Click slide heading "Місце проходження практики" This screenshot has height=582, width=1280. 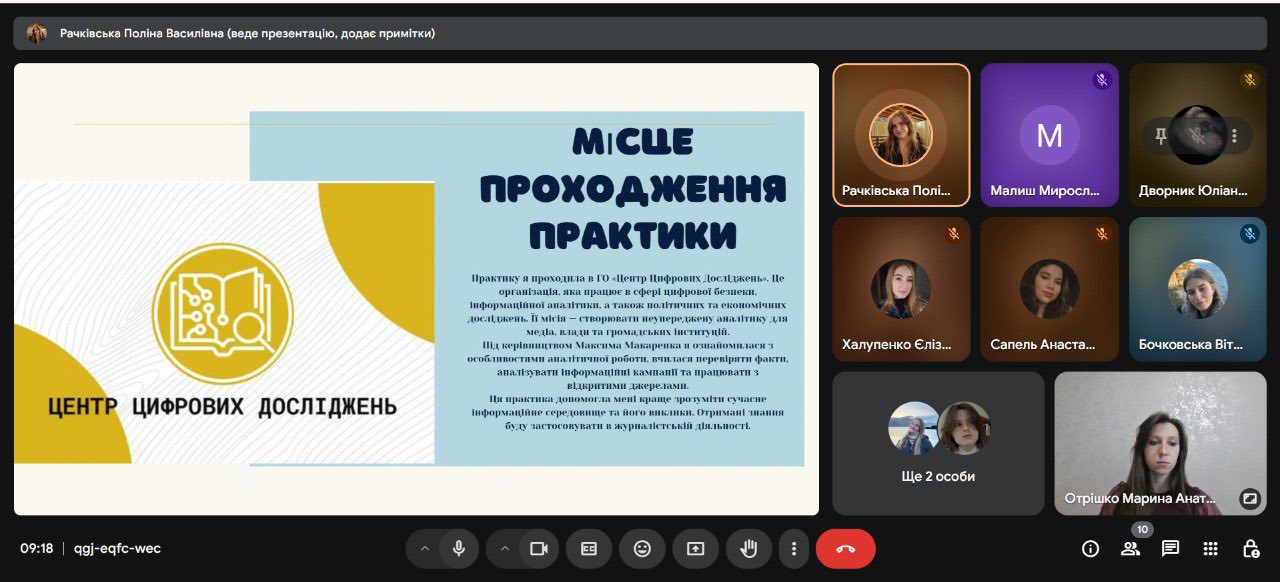click(x=633, y=188)
